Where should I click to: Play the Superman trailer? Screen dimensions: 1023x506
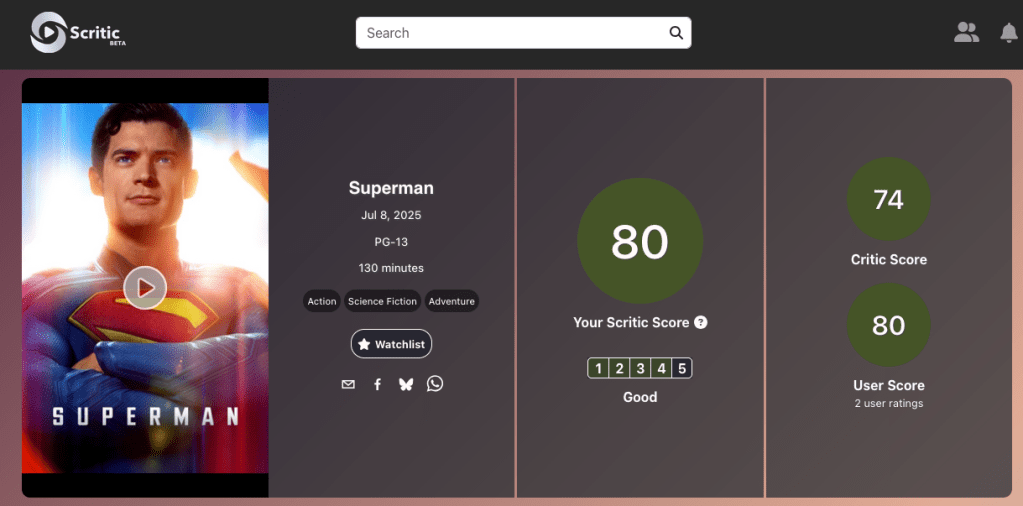tap(145, 288)
